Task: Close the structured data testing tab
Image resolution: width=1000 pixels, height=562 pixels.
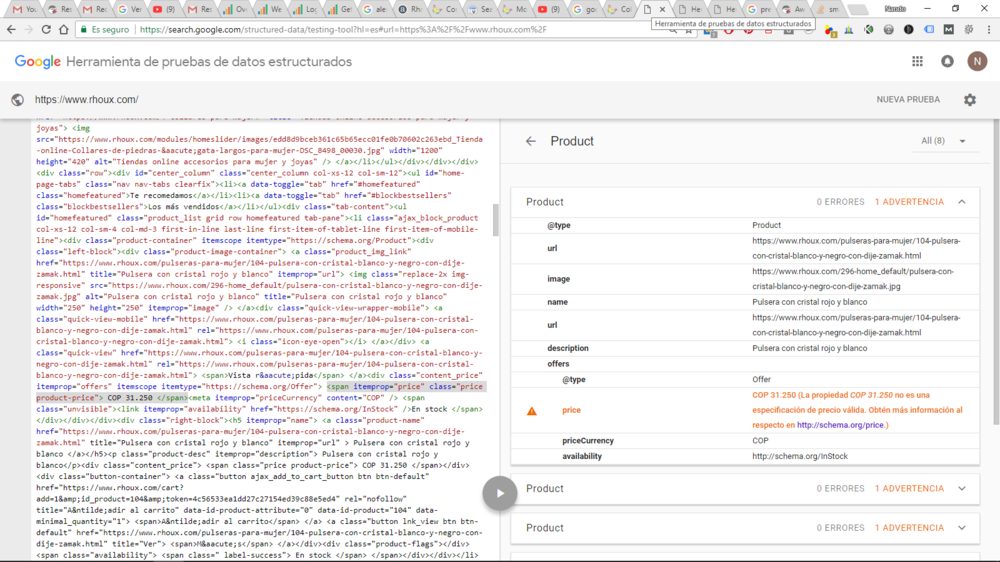Action: (x=661, y=9)
